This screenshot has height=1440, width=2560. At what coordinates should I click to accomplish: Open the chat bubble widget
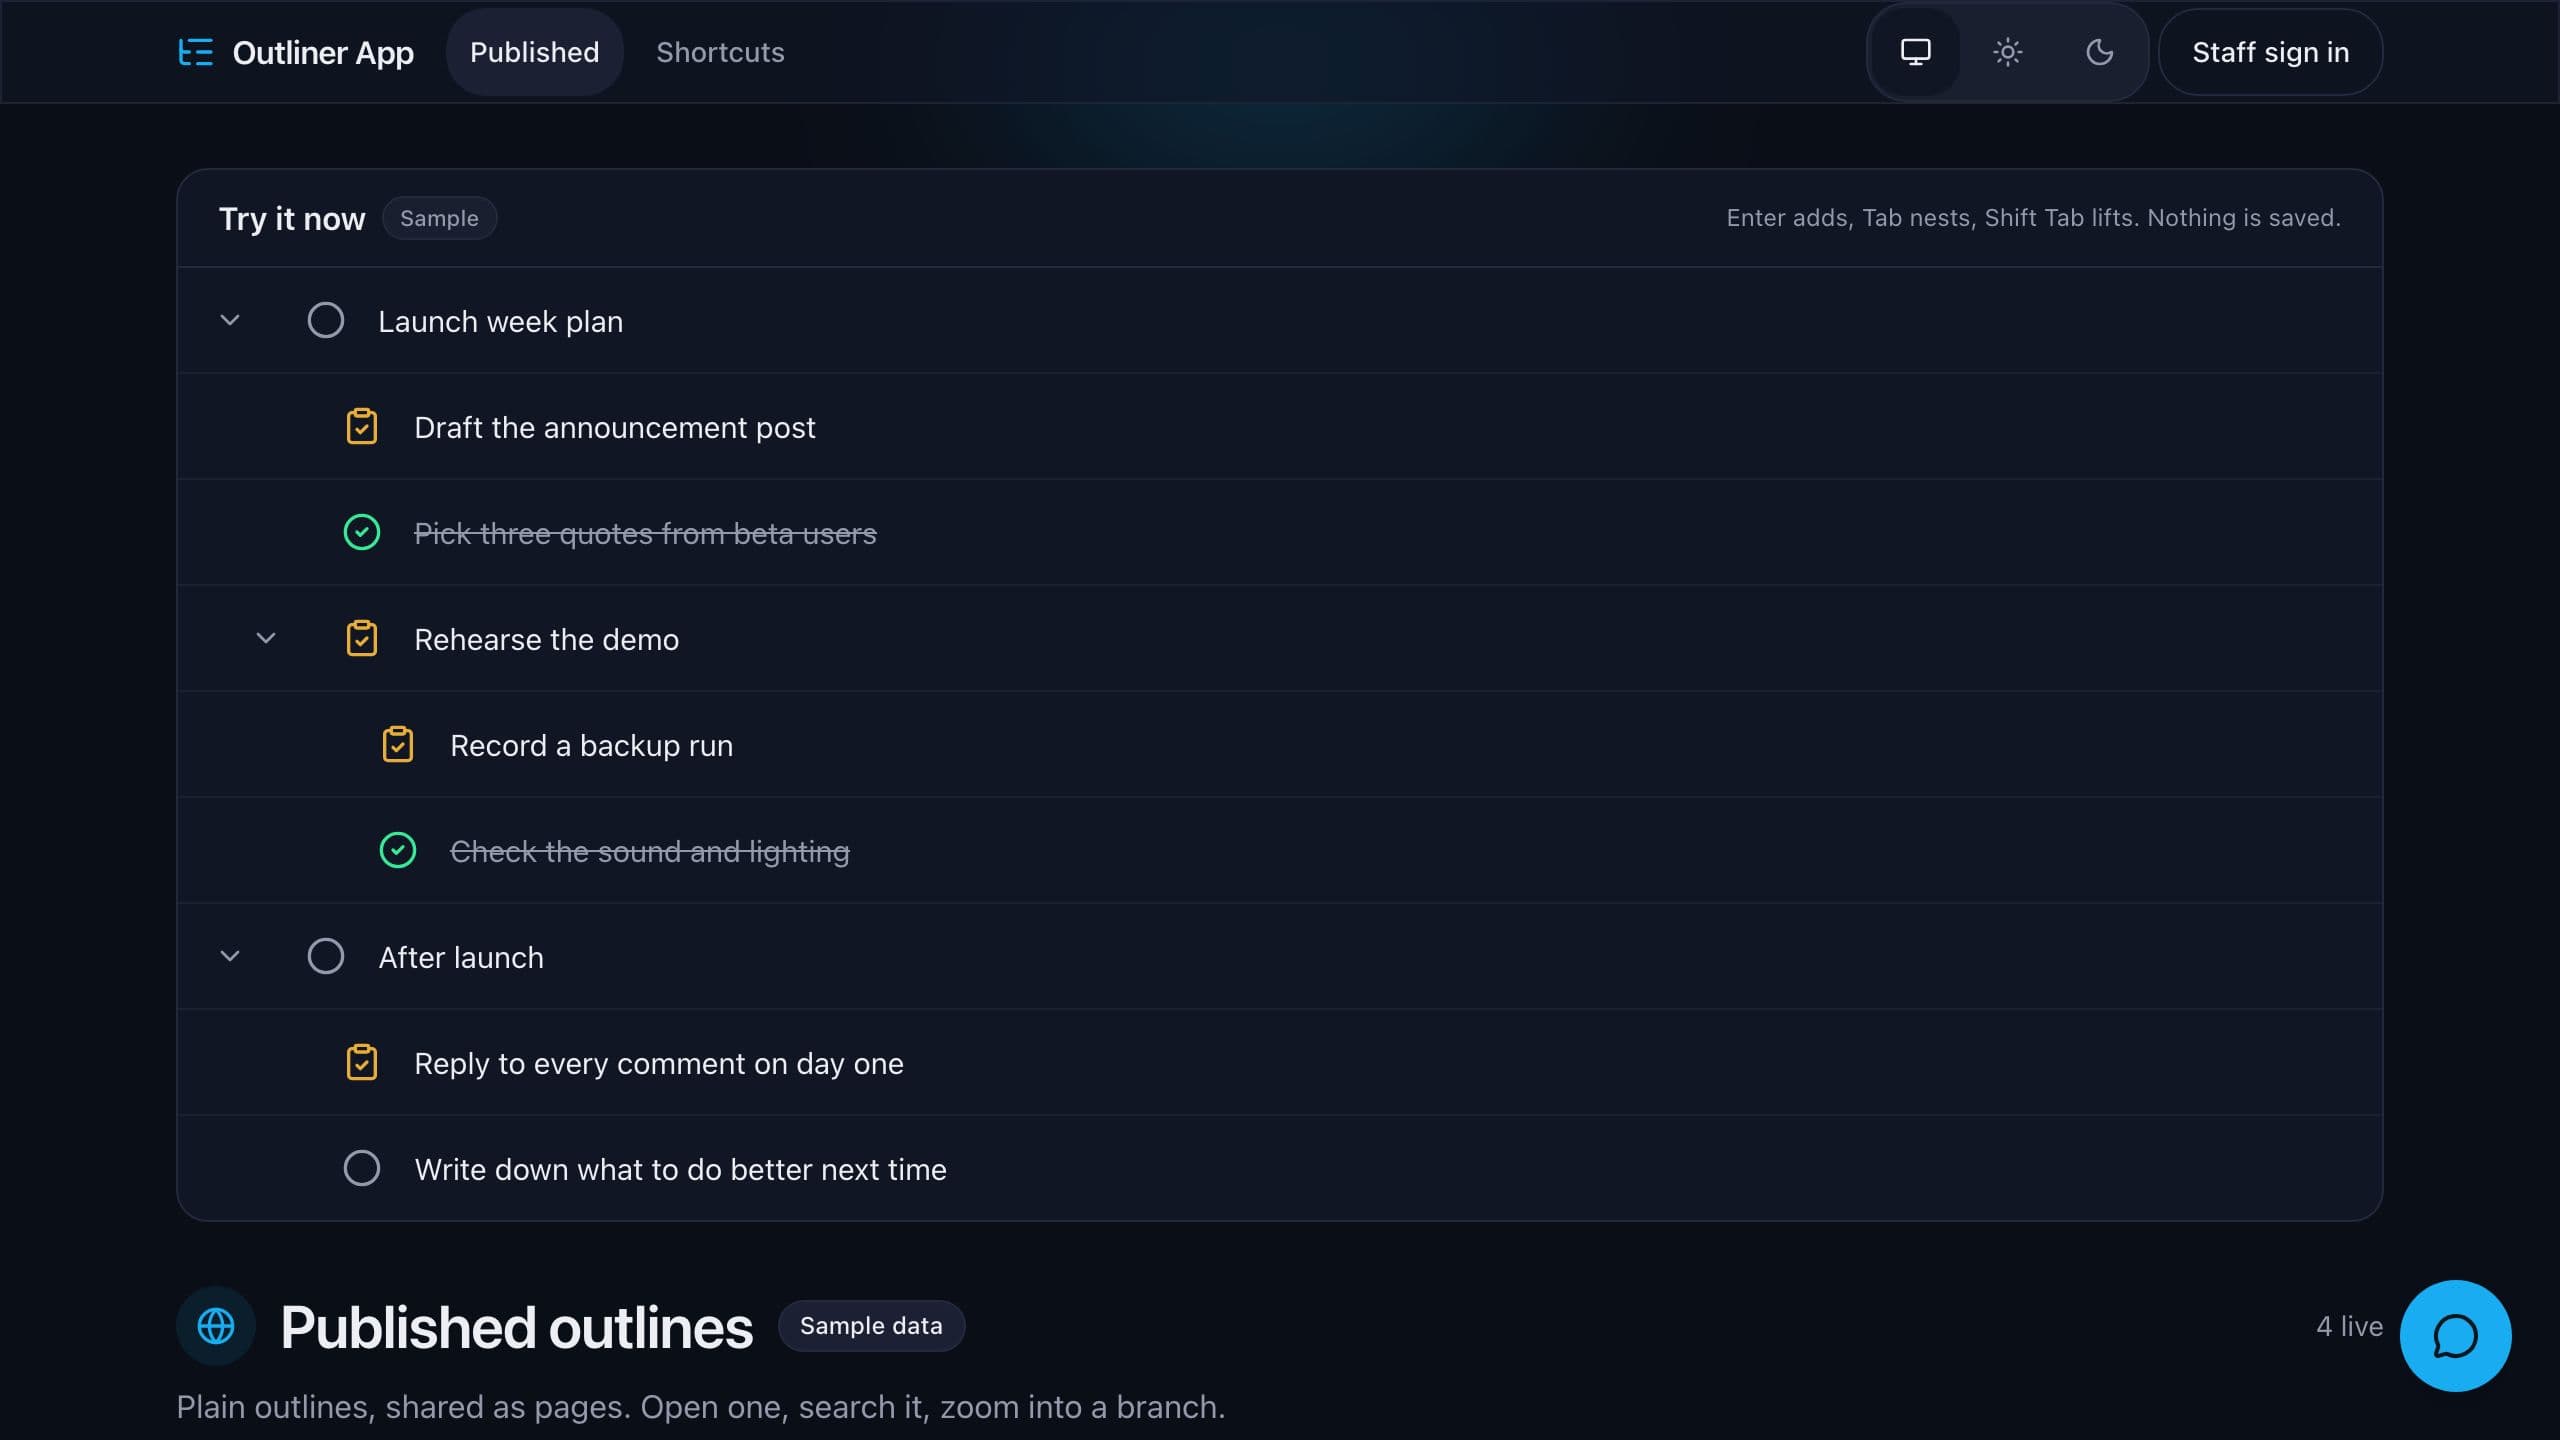pyautogui.click(x=2455, y=1335)
